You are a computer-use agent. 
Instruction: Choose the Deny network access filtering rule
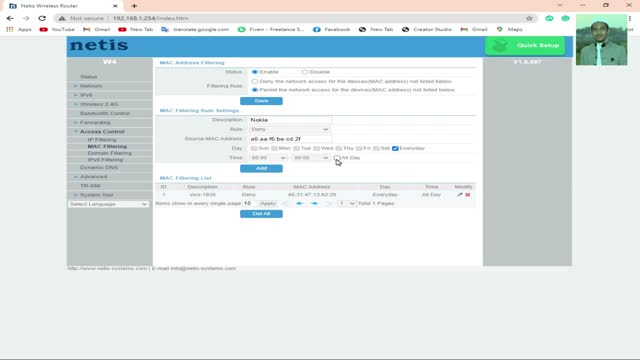[x=255, y=82]
